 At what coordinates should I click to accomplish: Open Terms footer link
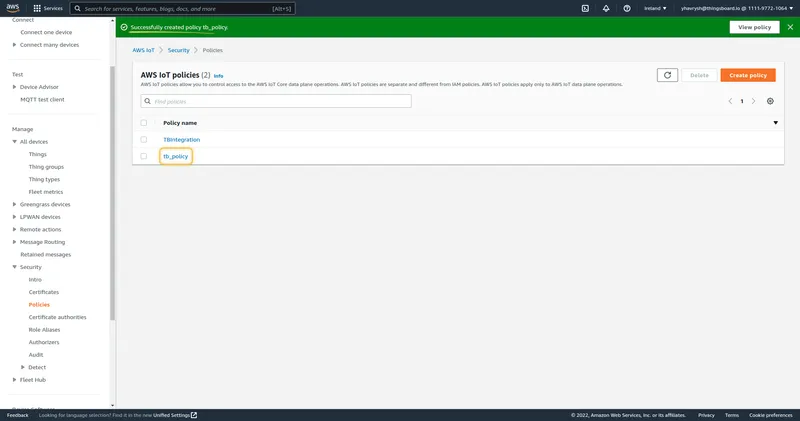coord(732,415)
